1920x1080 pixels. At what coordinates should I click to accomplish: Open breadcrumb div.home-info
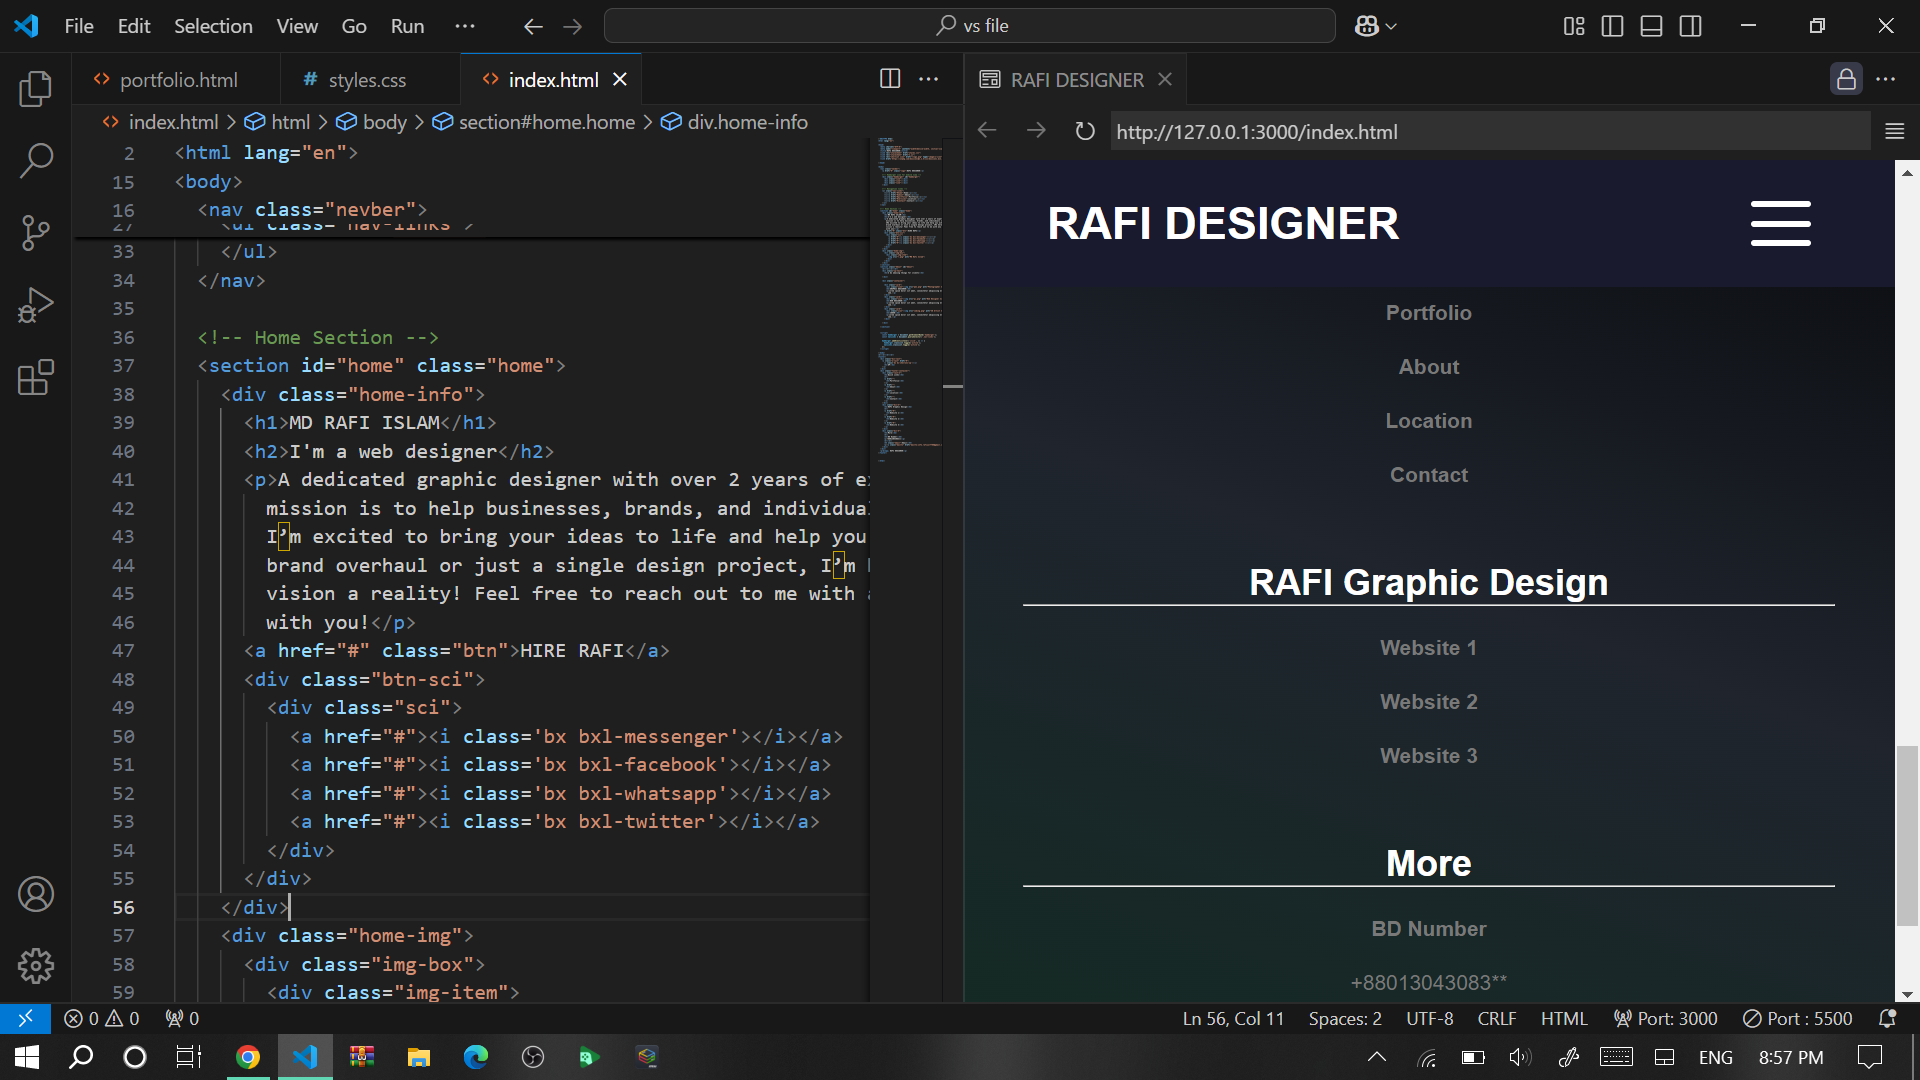coord(735,122)
